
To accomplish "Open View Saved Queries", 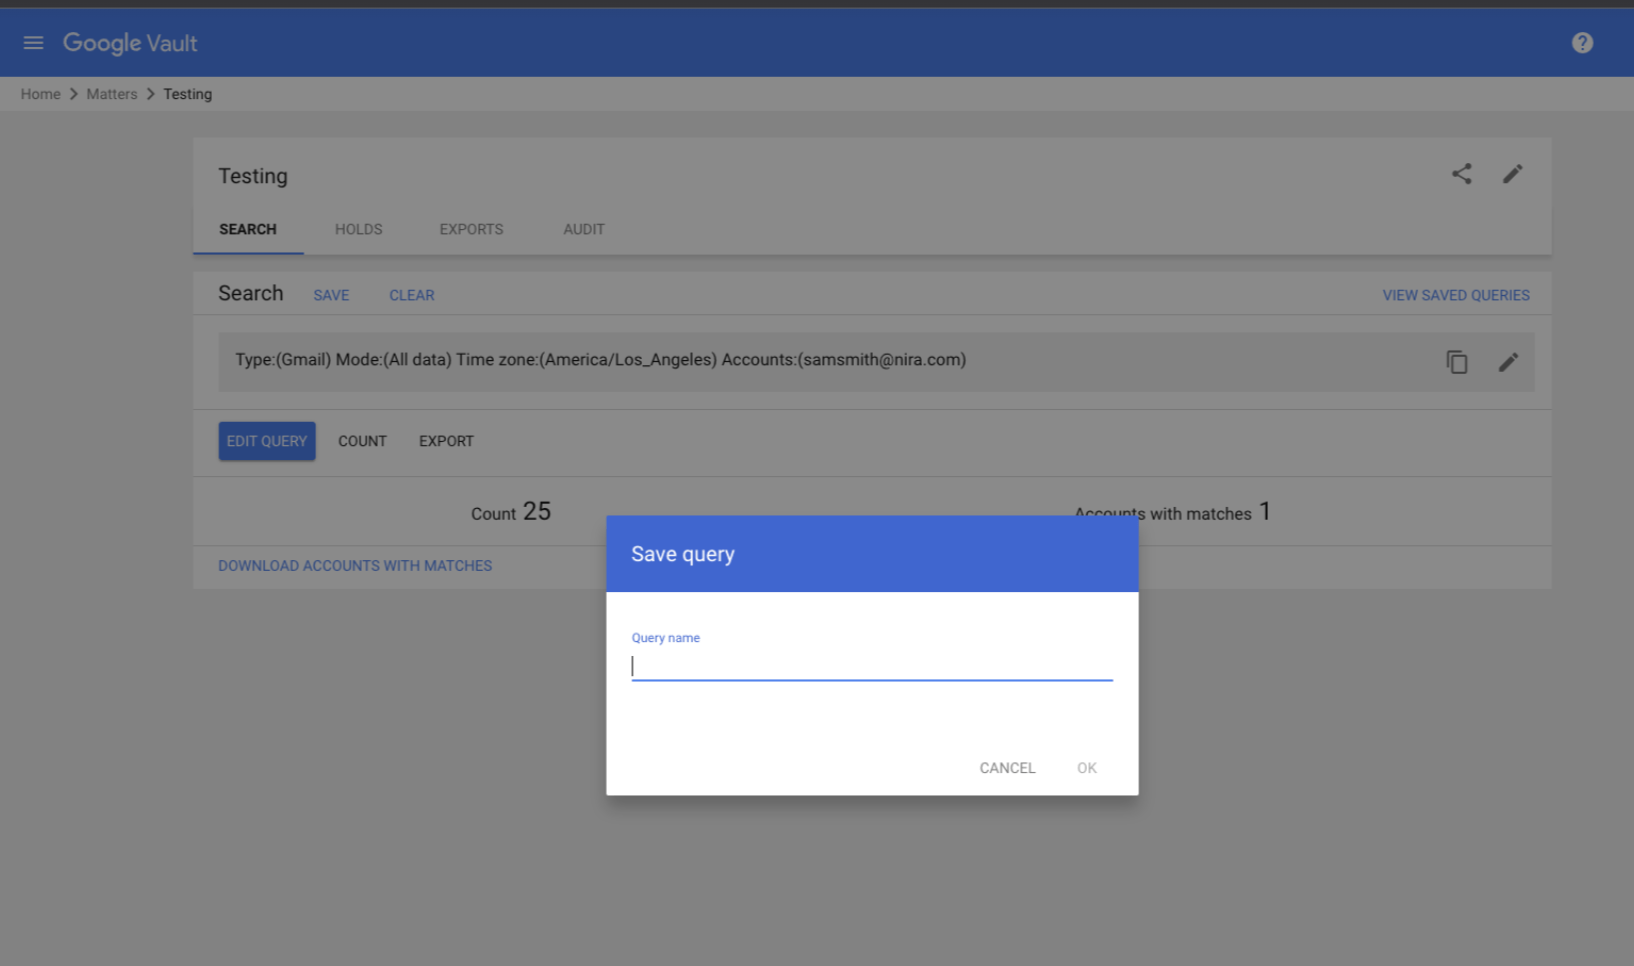I will 1456,295.
